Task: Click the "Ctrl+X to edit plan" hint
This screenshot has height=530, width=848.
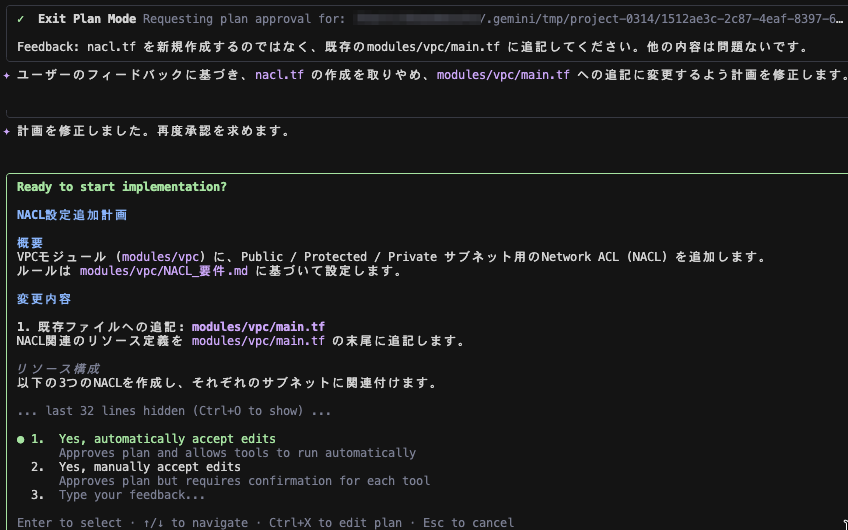Action: 335,523
